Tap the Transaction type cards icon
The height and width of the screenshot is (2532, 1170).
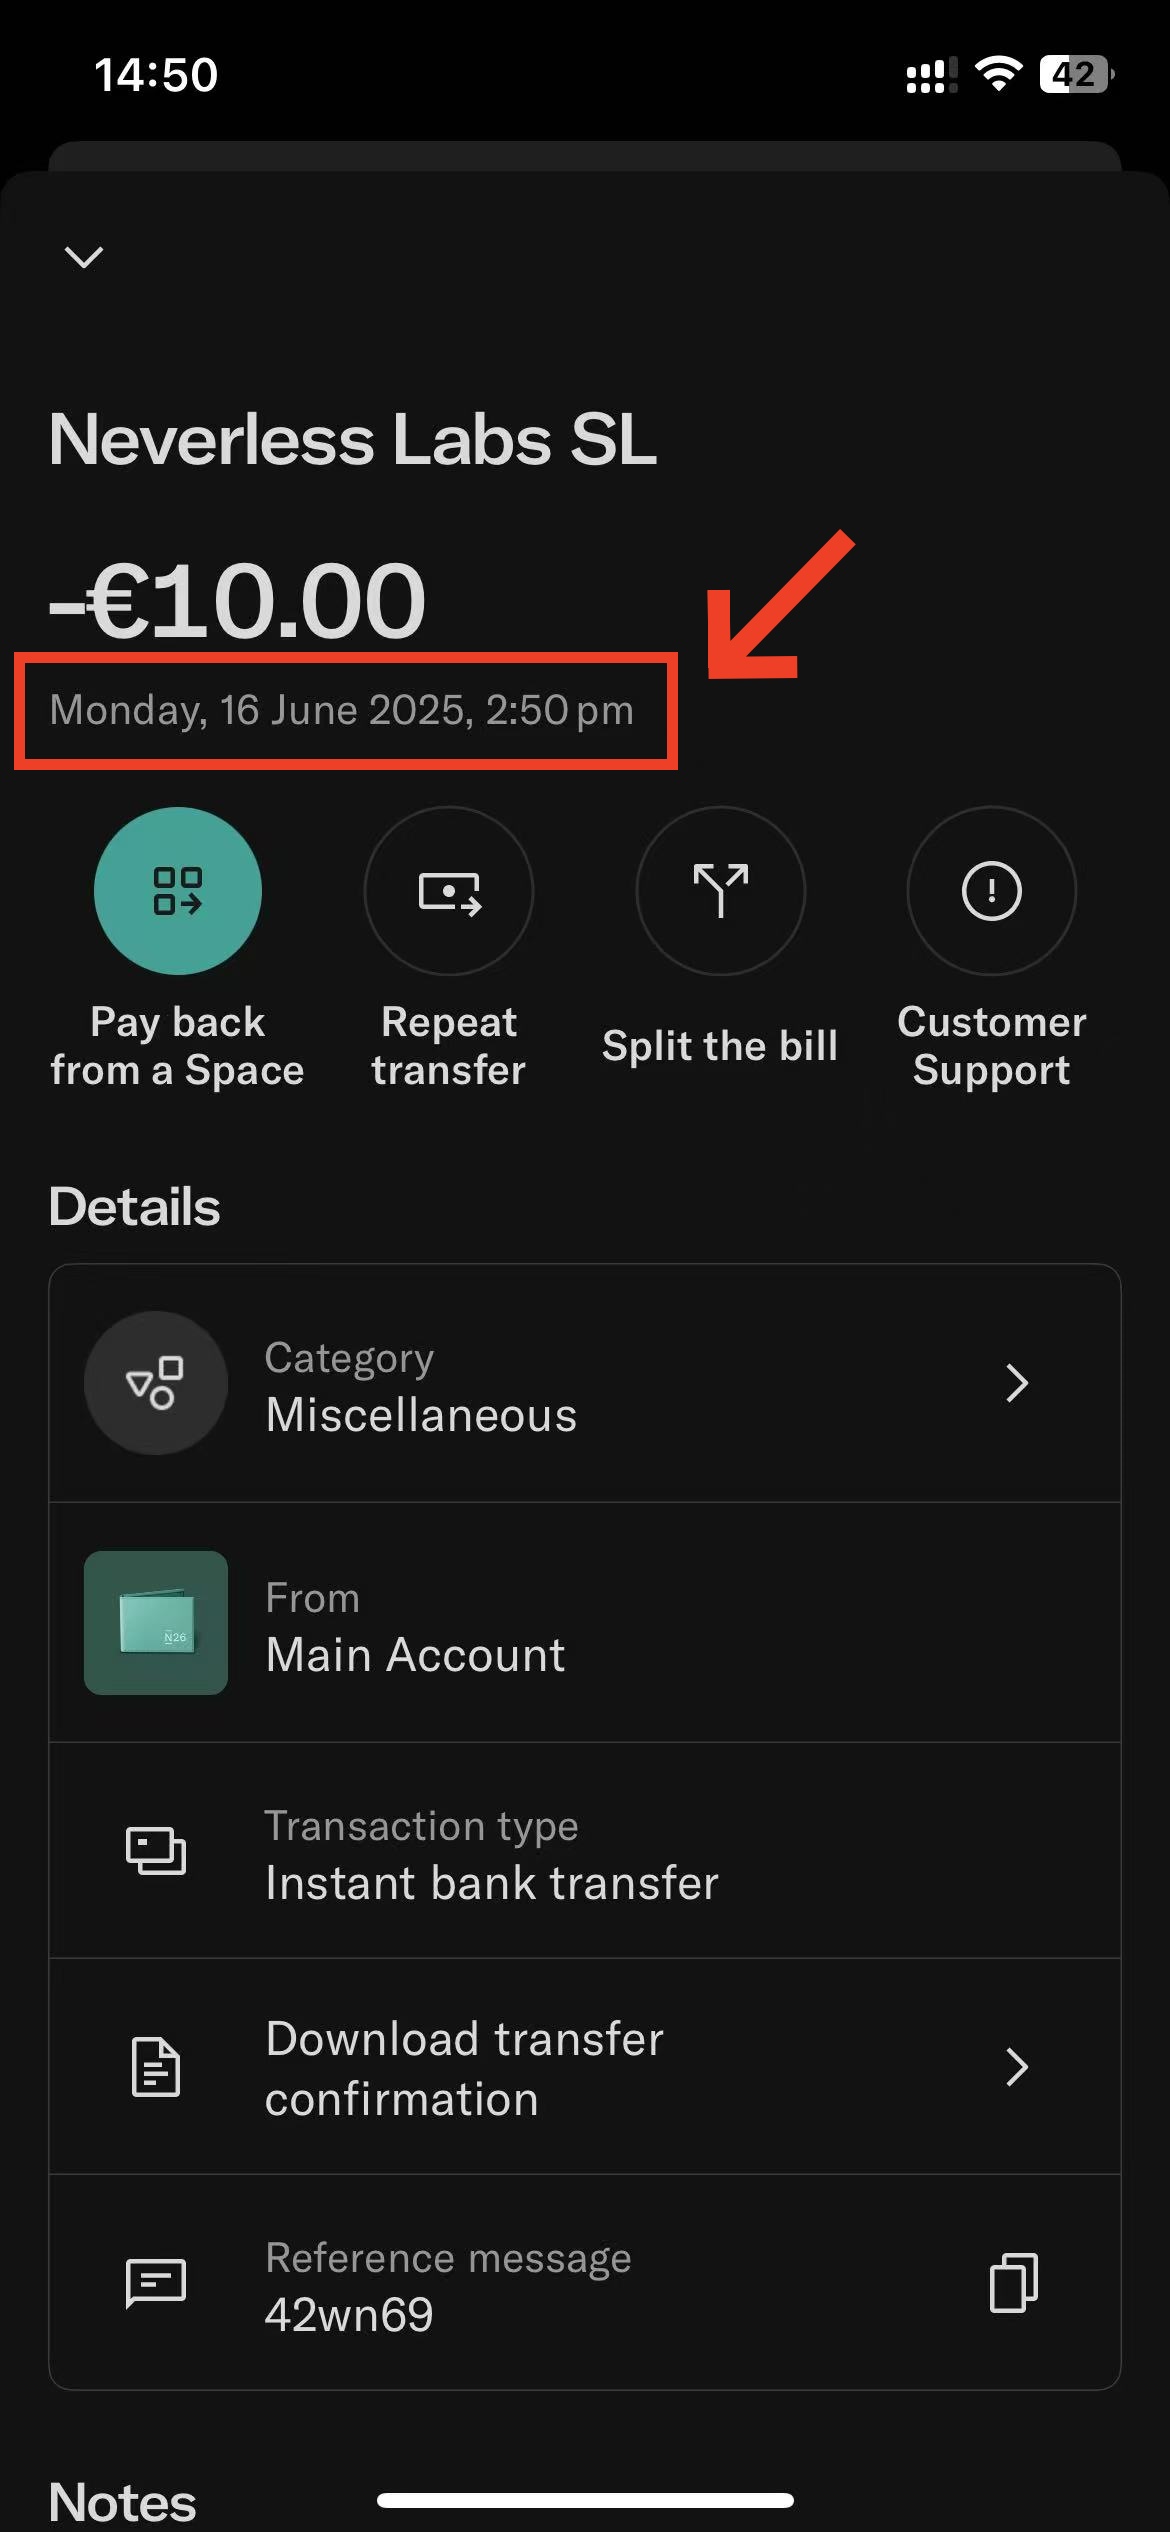point(155,1851)
